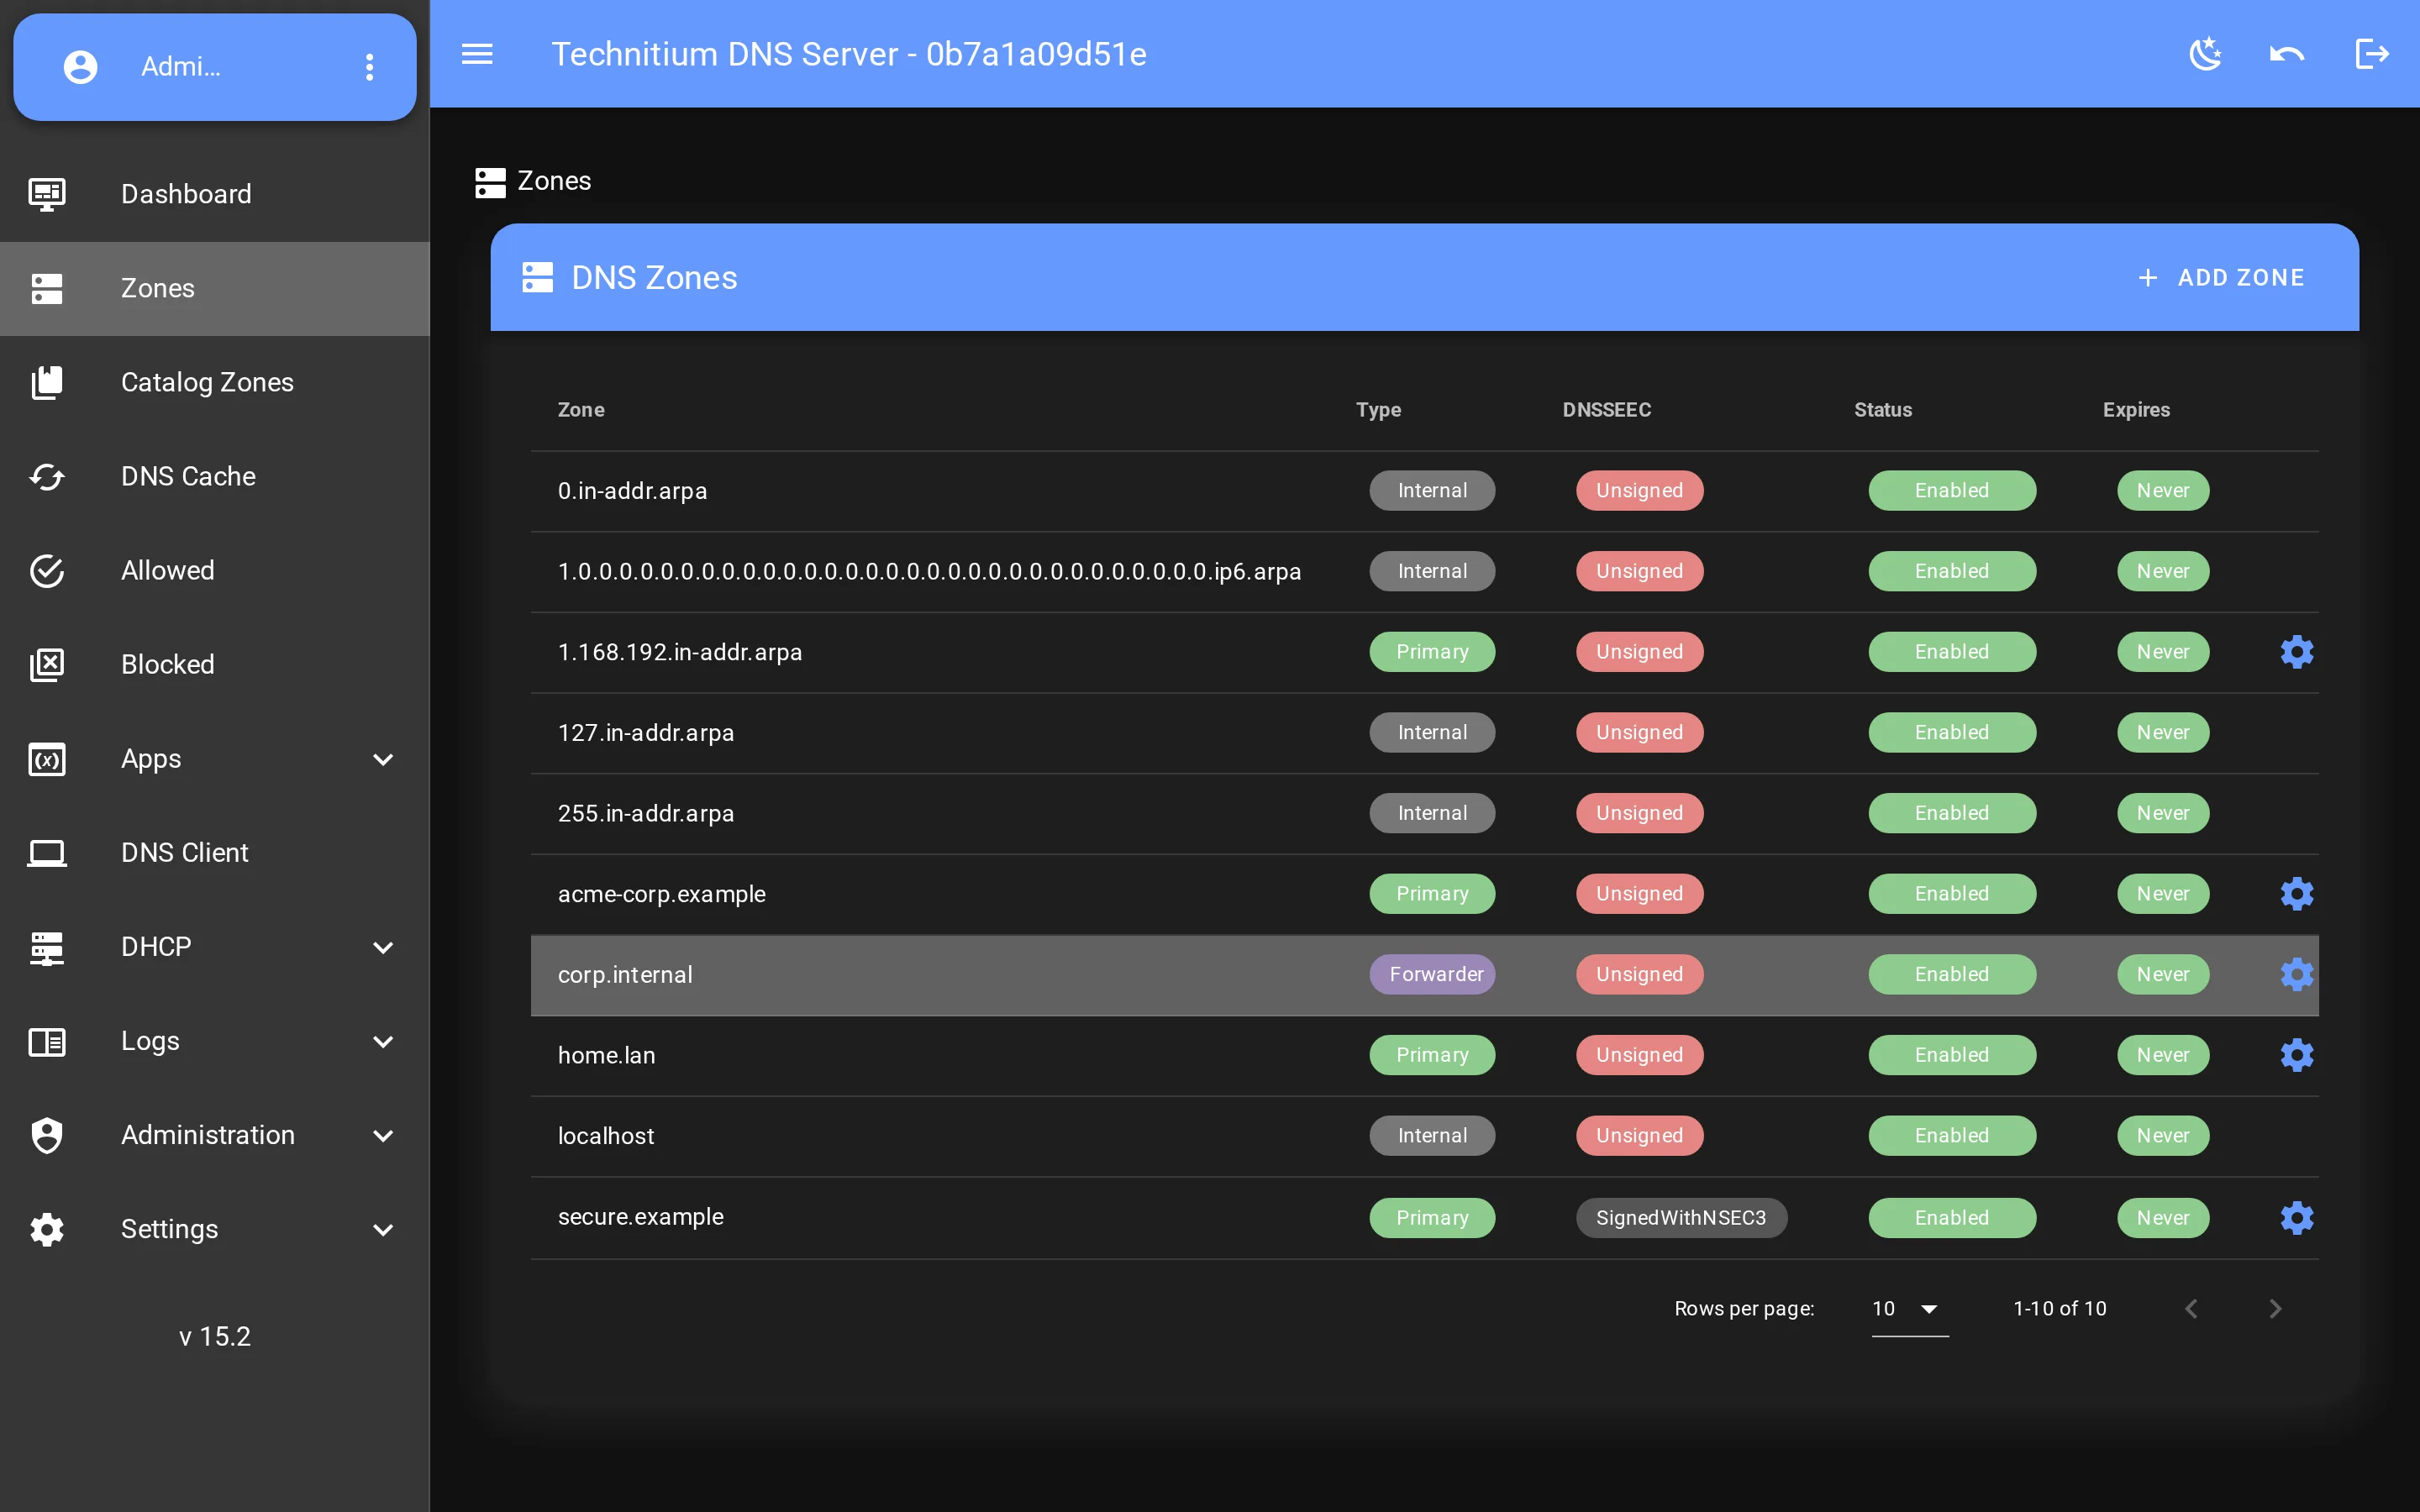Select Zones in the sidebar
The width and height of the screenshot is (2420, 1512).
tap(215, 289)
